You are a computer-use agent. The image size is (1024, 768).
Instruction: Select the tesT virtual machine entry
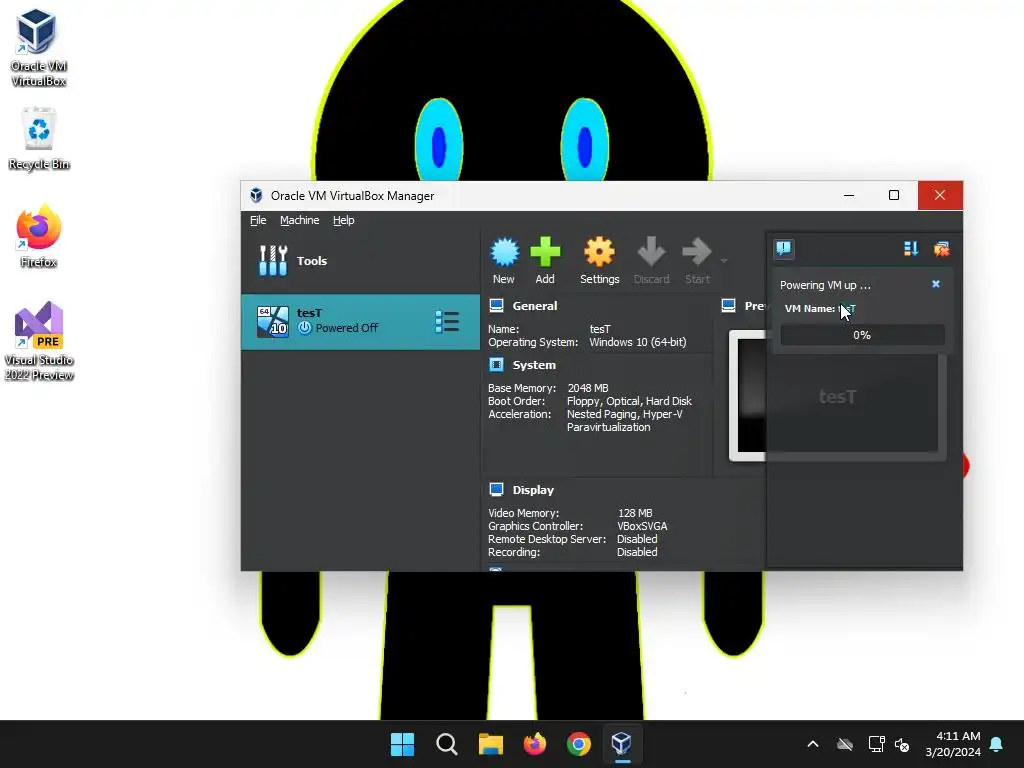tap(360, 321)
